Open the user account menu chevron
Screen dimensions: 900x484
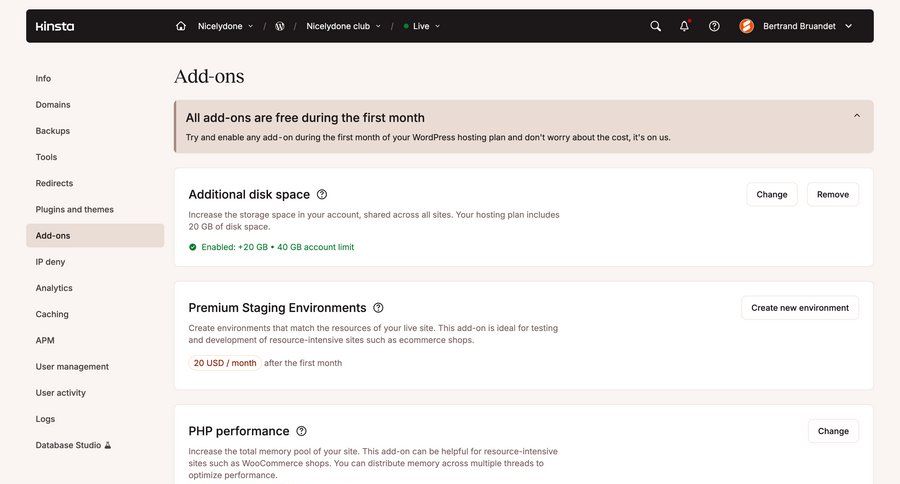click(x=848, y=26)
